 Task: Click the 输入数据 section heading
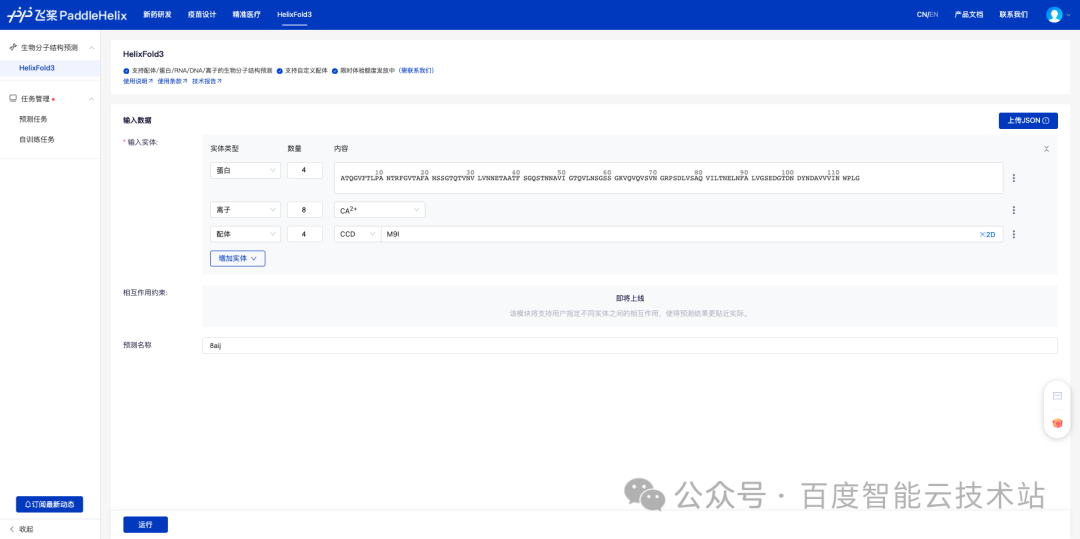[137, 120]
